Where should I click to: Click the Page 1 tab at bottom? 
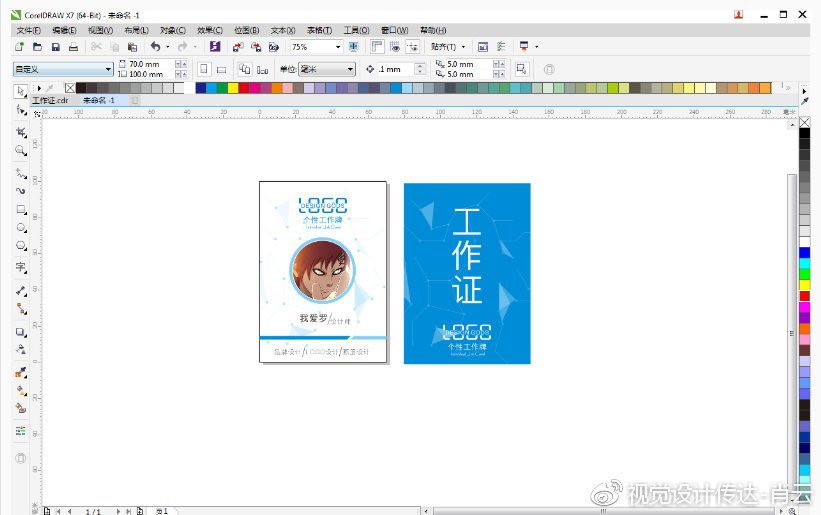(x=162, y=511)
